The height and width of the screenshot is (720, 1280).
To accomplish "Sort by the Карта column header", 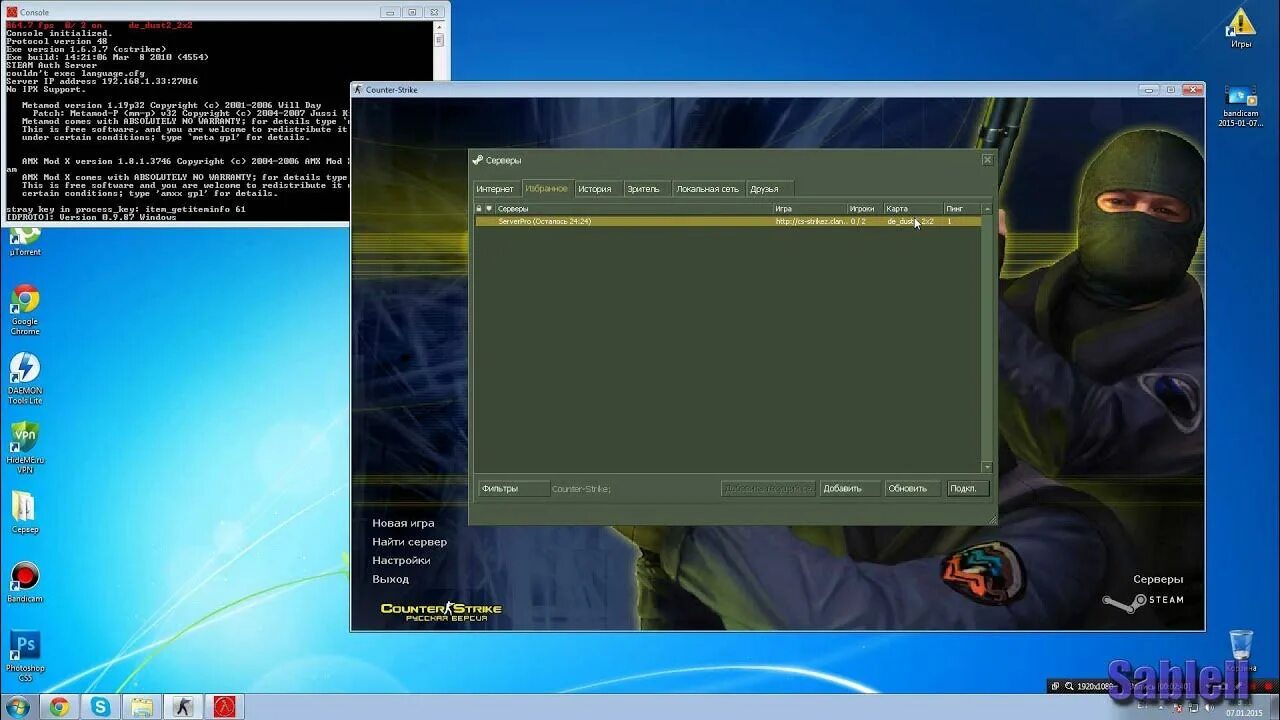I will [x=913, y=209].
